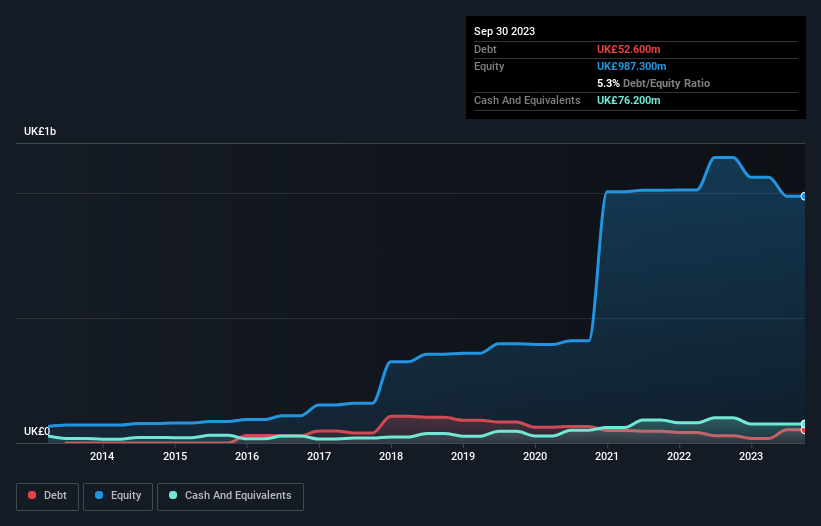Click the 2016 x-axis label
The image size is (821, 526).
click(x=247, y=456)
